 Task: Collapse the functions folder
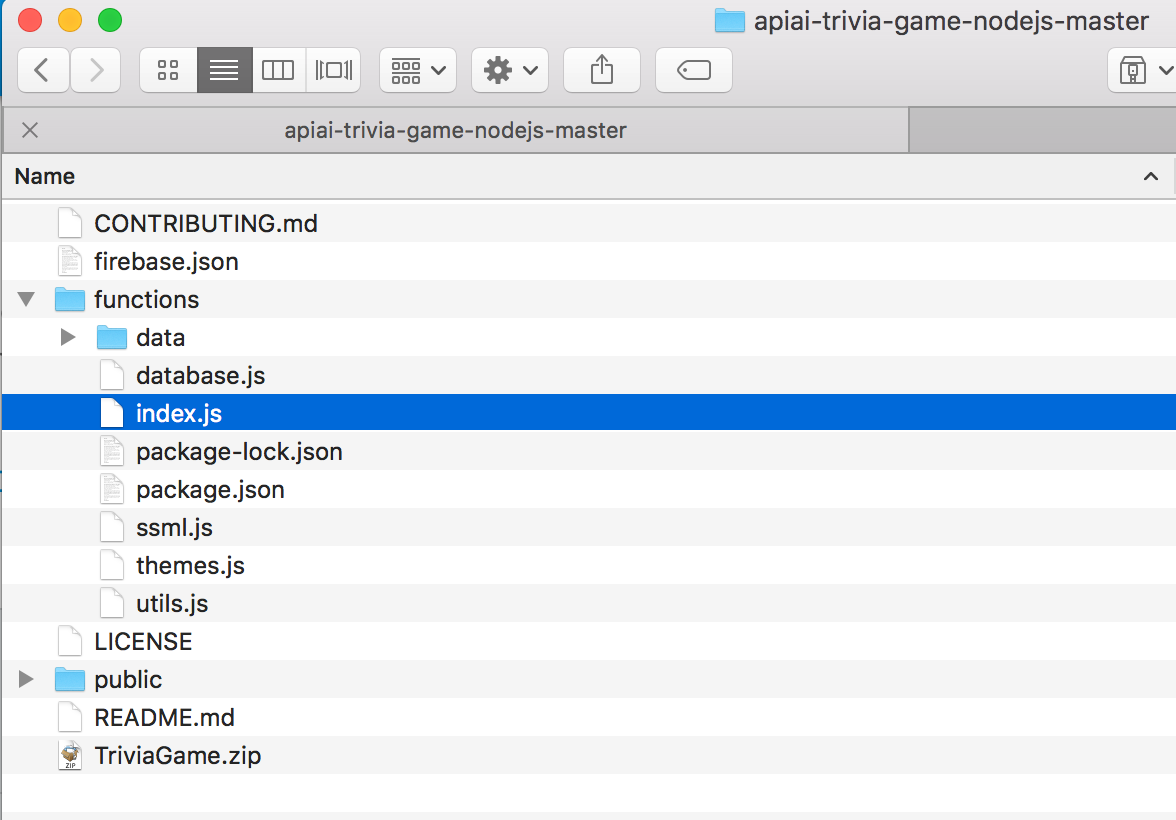pyautogui.click(x=26, y=299)
